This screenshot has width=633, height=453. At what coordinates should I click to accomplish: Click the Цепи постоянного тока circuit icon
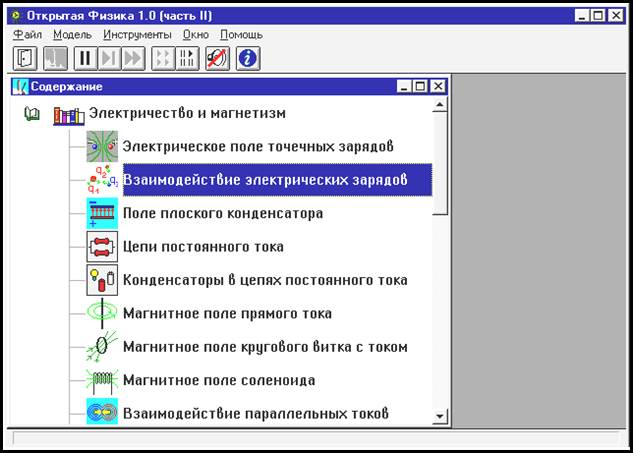click(x=102, y=246)
